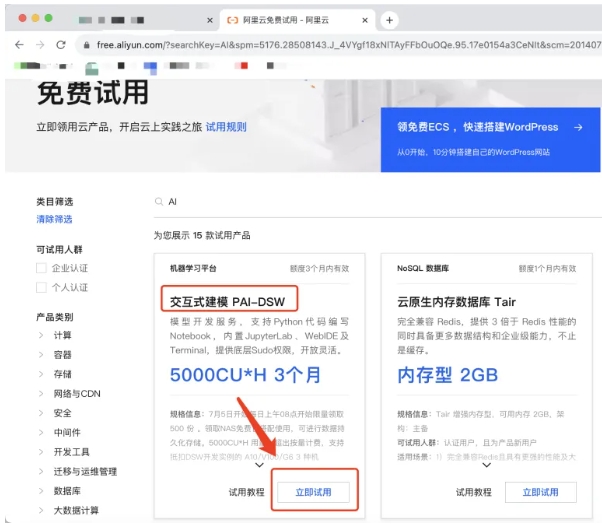Click the 机器学习平台 category label
Image resolution: width=602 pixels, height=524 pixels.
[x=193, y=268]
